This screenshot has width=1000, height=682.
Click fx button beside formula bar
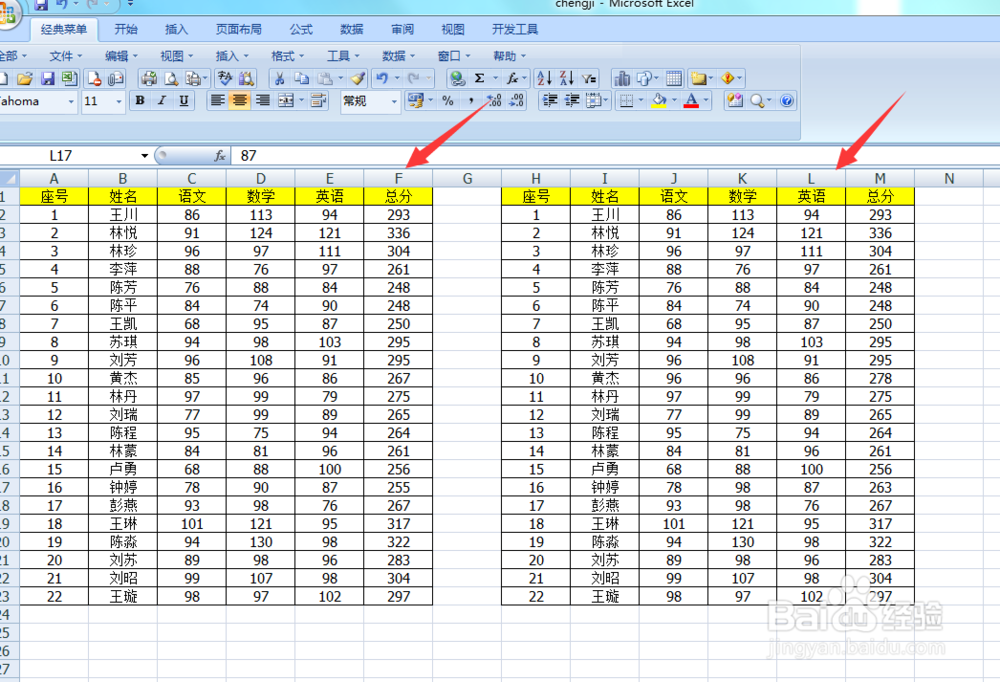[x=219, y=156]
